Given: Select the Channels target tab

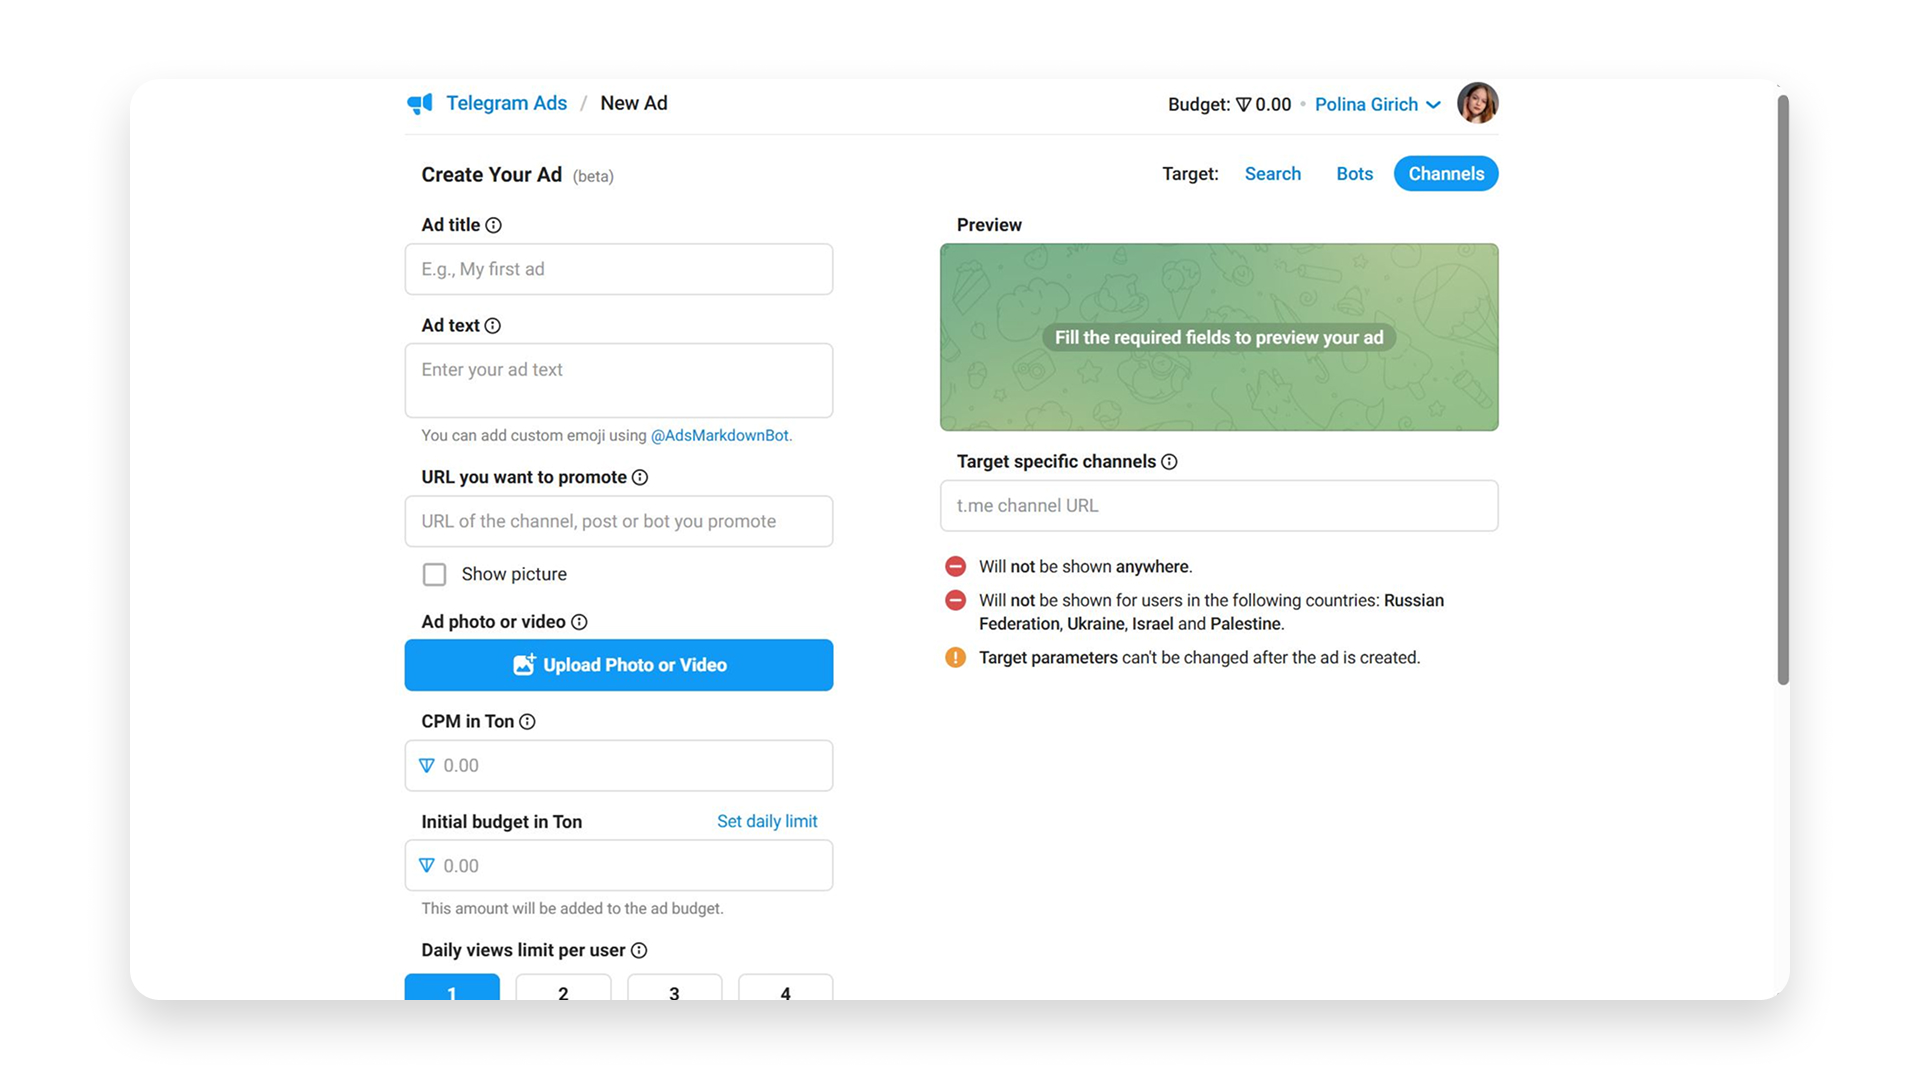Looking at the screenshot, I should coord(1446,174).
